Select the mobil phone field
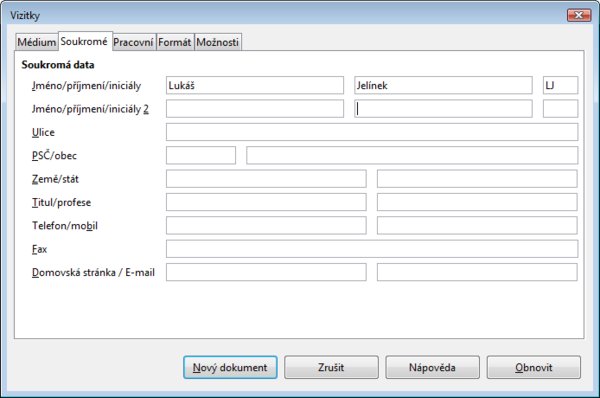 pyautogui.click(x=477, y=225)
